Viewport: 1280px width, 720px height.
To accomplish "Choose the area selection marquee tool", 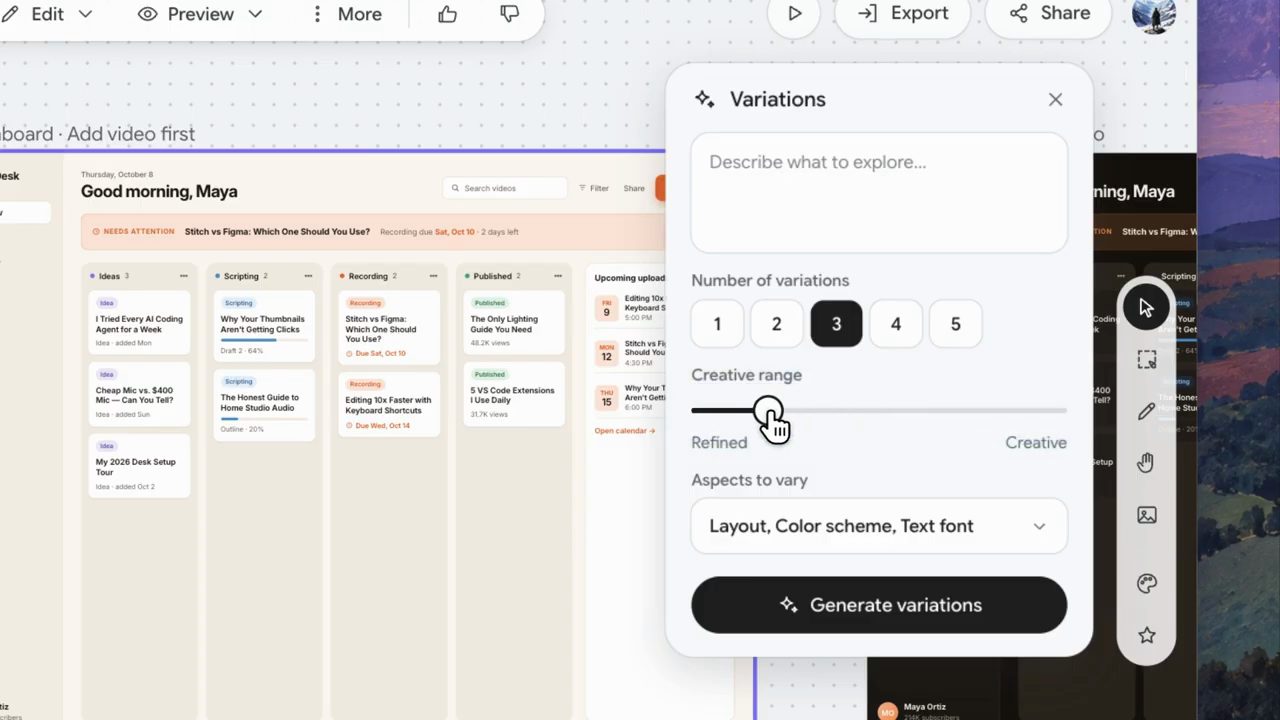I will [1146, 360].
